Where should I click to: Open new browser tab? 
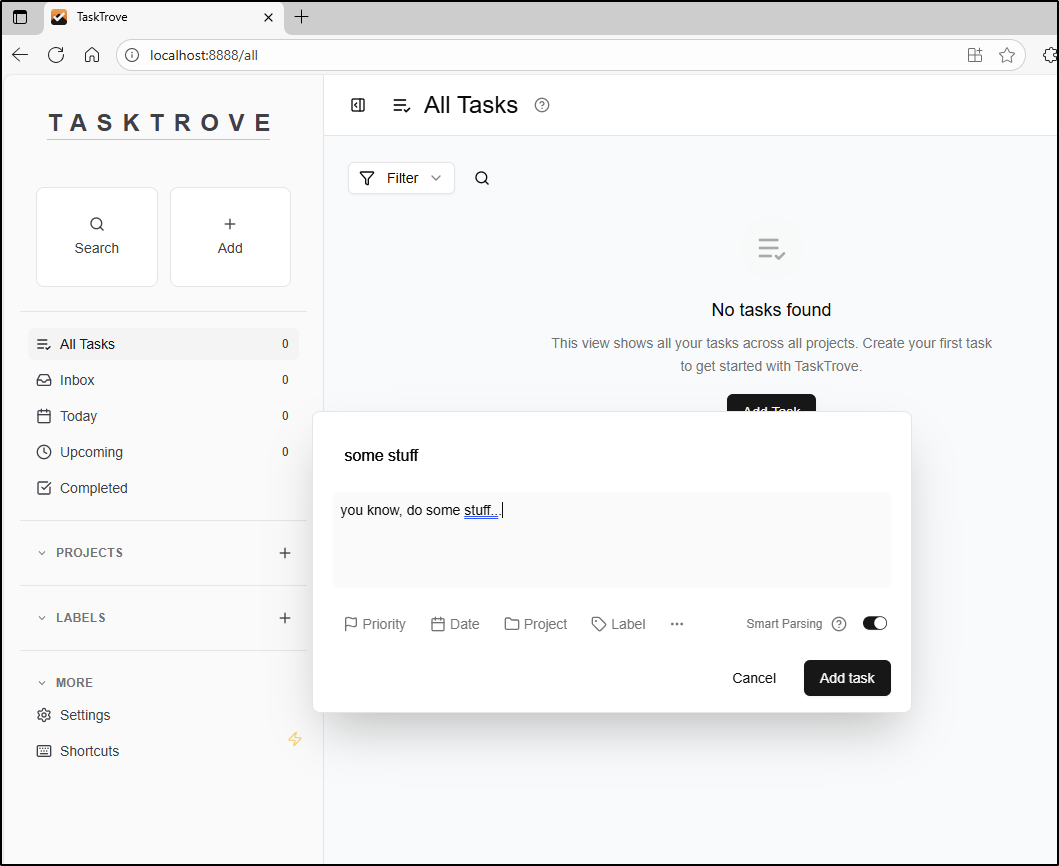301,17
